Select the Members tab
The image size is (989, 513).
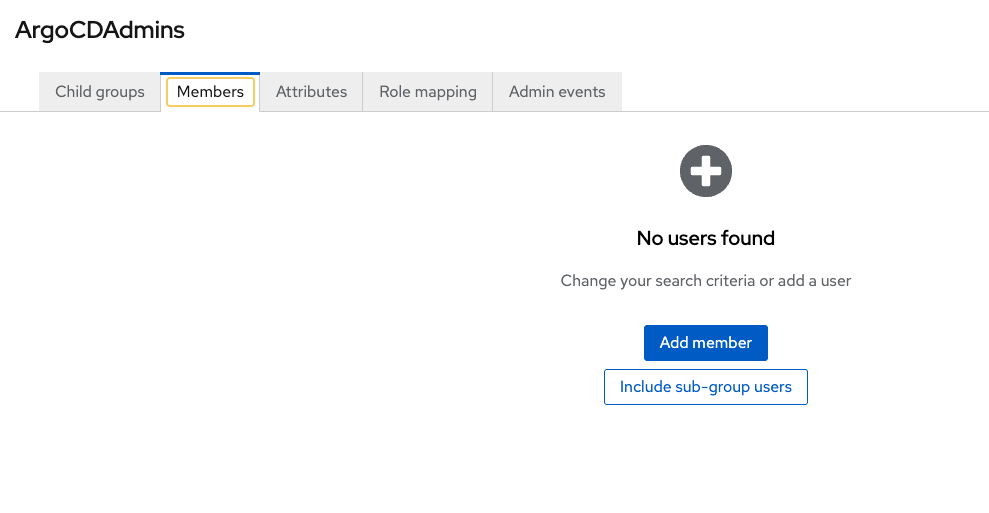tap(210, 92)
